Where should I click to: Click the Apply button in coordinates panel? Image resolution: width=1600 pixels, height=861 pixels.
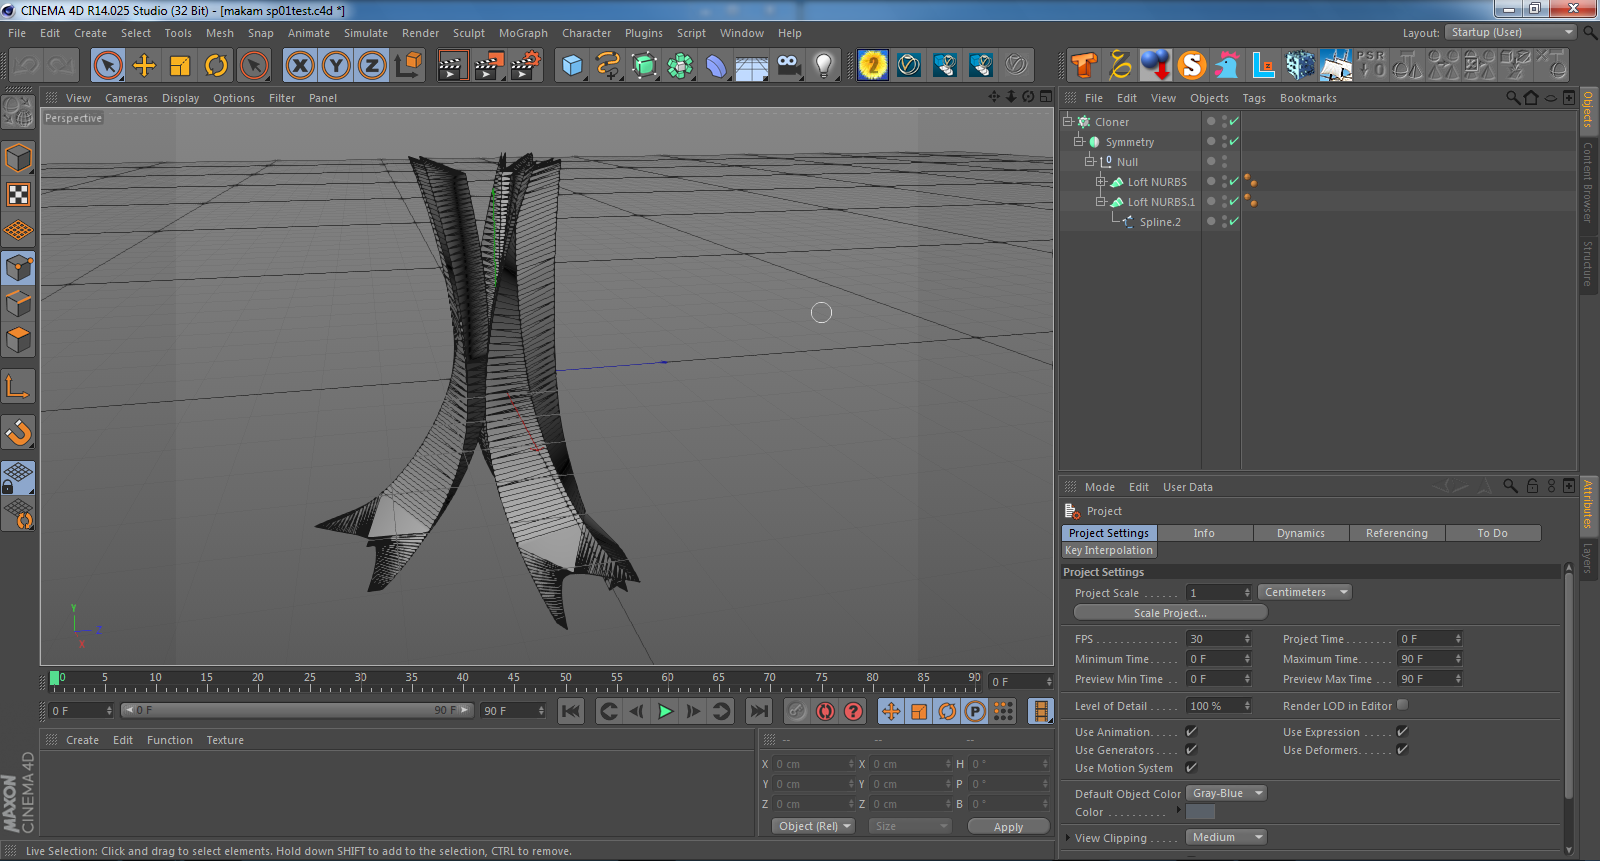click(x=1008, y=827)
